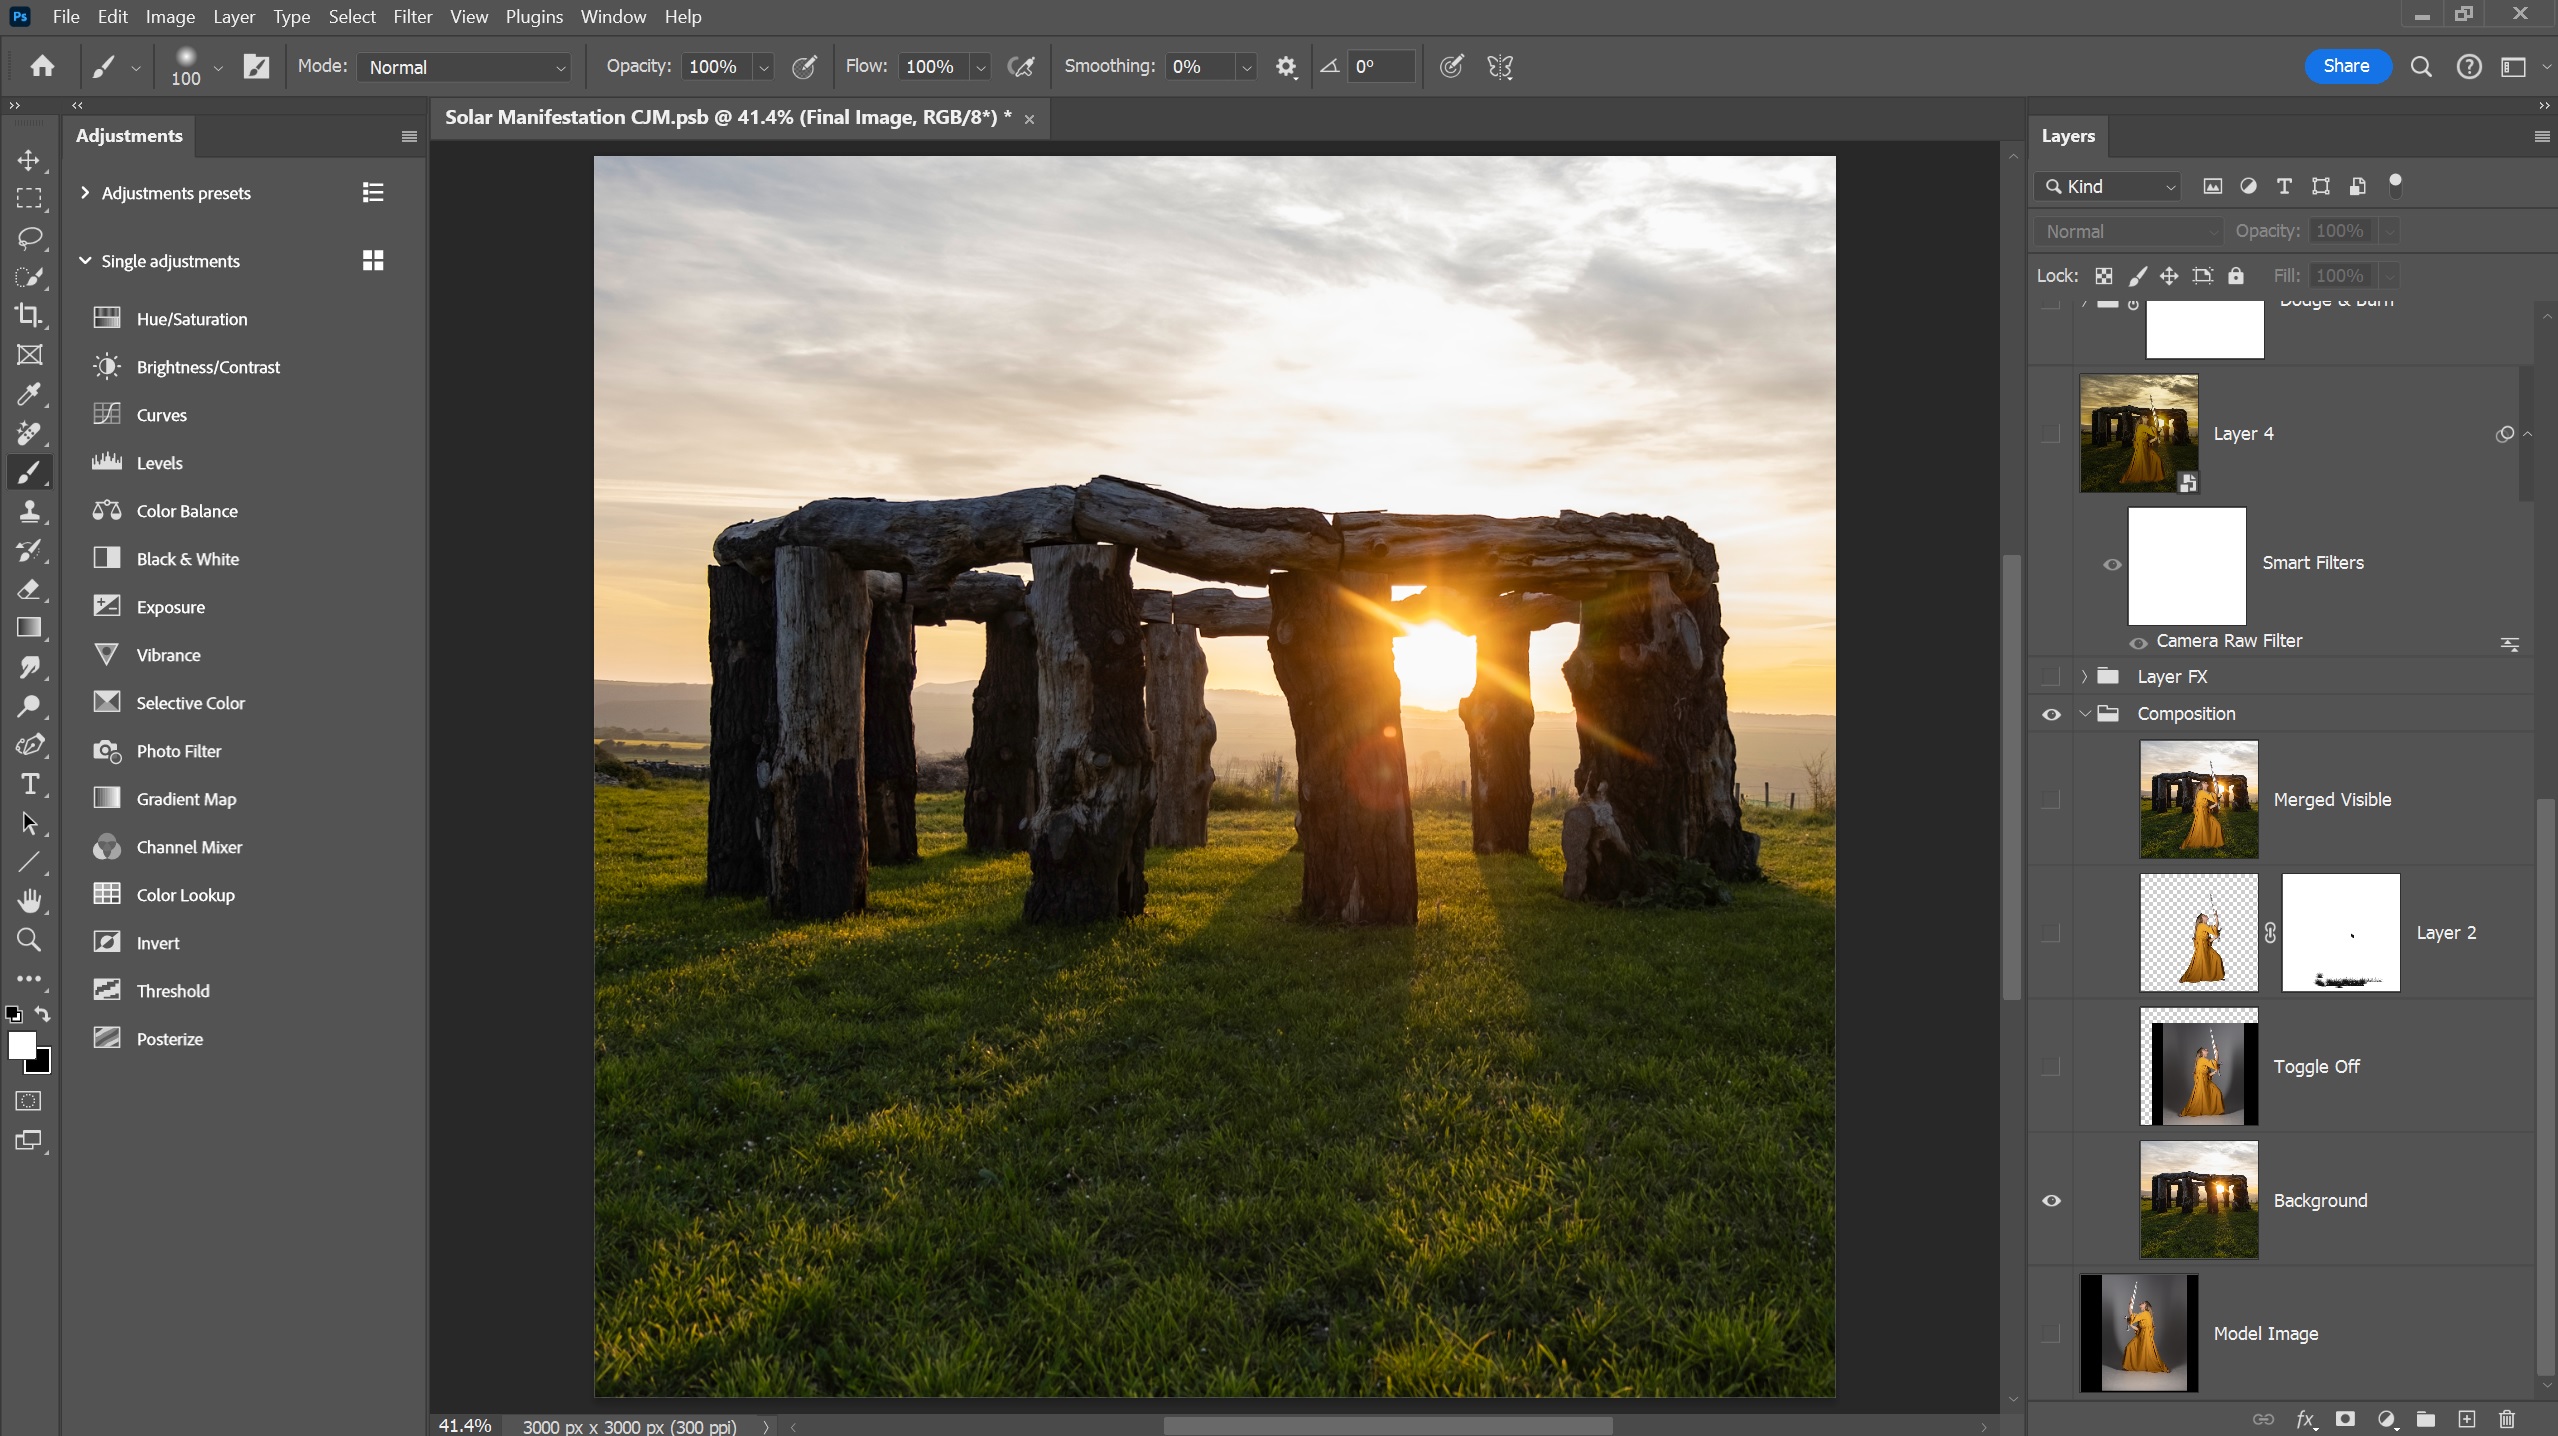Select the Crop tool
This screenshot has height=1436, width=2558.
28,316
